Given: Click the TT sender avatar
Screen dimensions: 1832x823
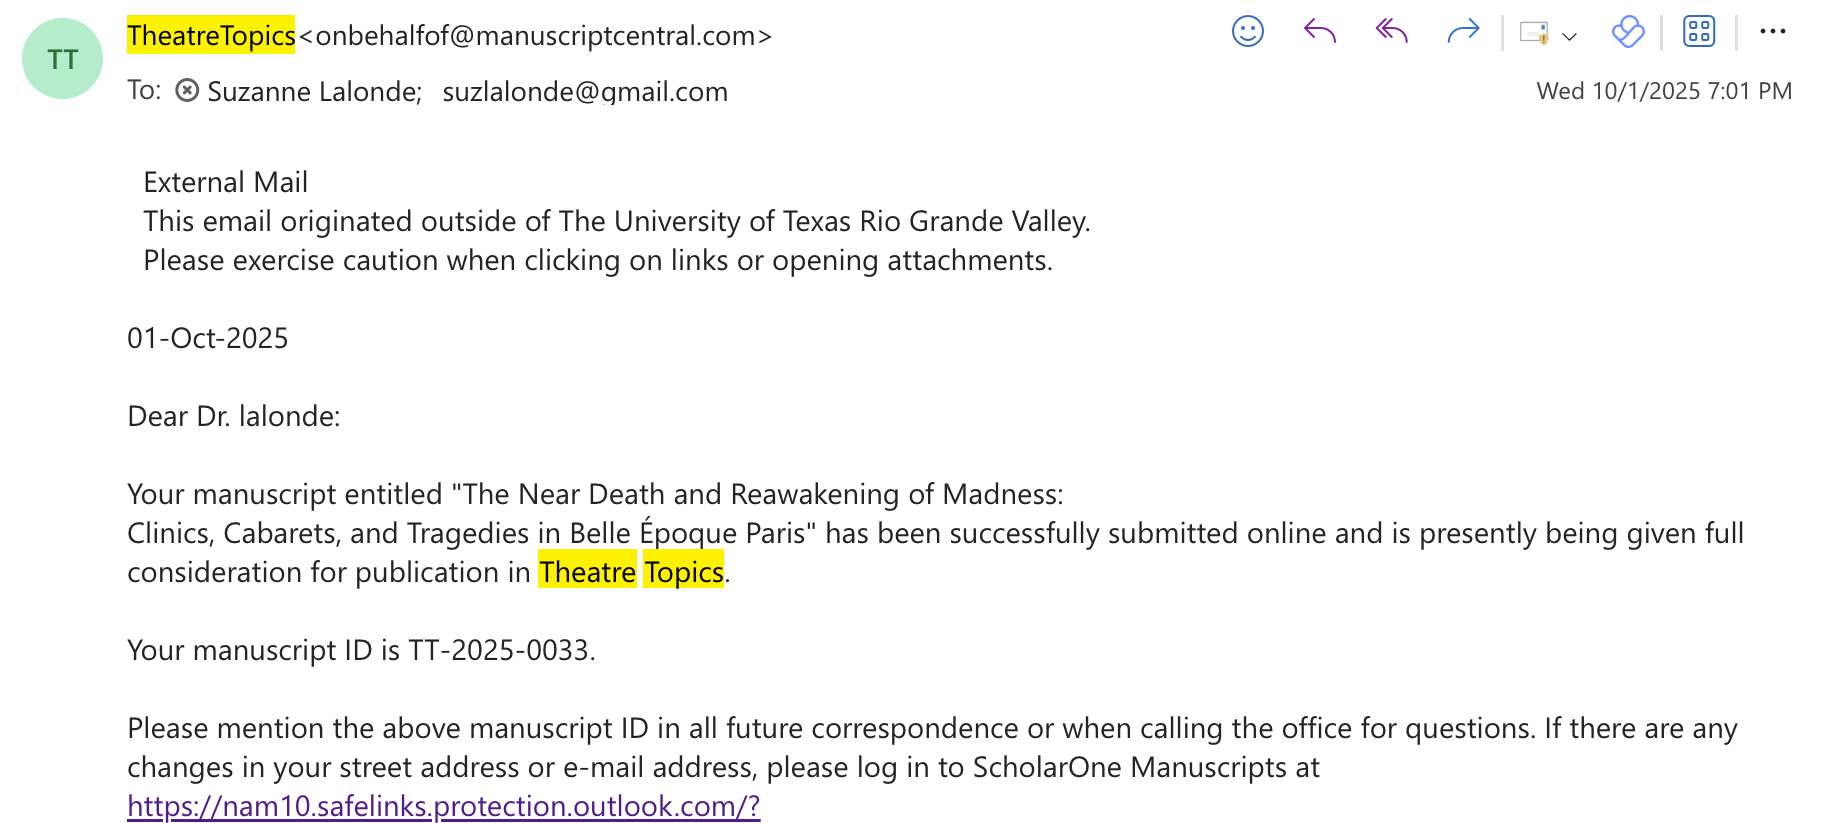Looking at the screenshot, I should tap(62, 59).
